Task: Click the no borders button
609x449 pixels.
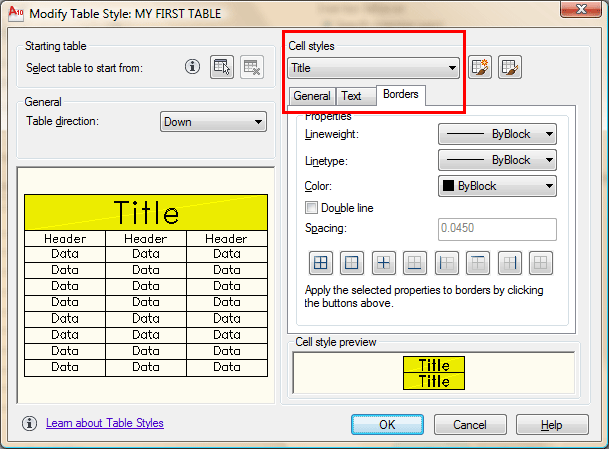Action: coord(541,264)
